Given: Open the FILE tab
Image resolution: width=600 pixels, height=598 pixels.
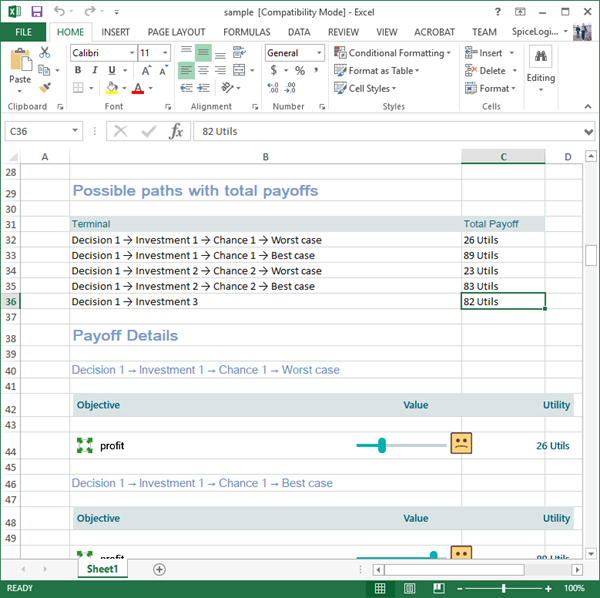Looking at the screenshot, I should pos(23,32).
